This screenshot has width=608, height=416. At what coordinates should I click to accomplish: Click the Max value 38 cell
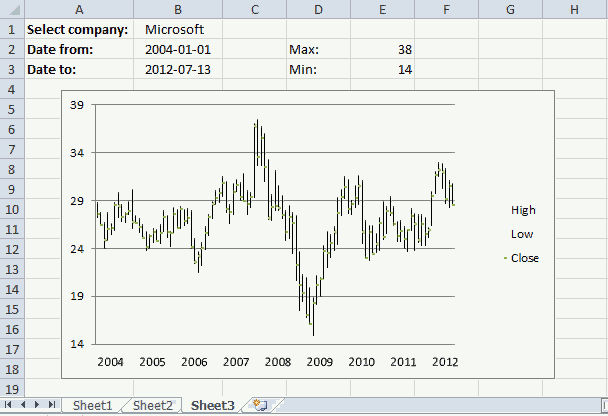point(382,49)
